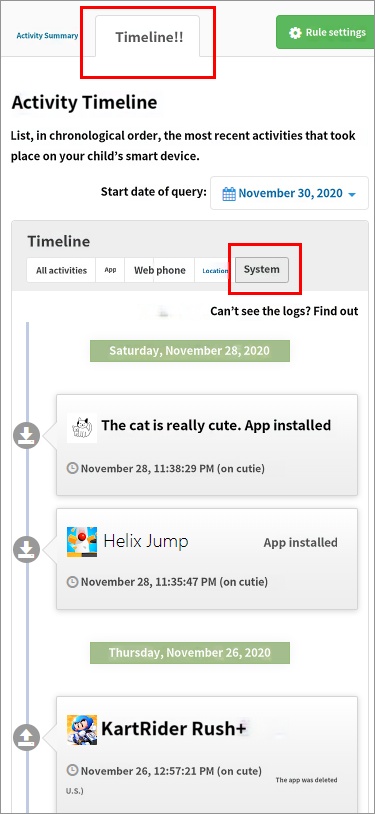The width and height of the screenshot is (375, 814).
Task: Click the cat app icon thumbnail
Action: 82,428
